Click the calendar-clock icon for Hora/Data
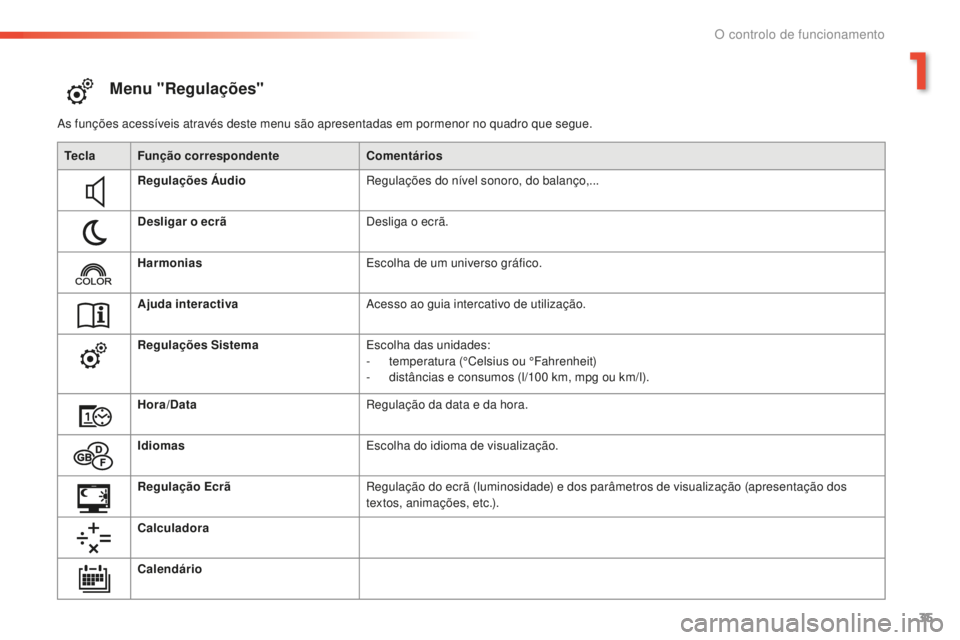Screen dimensions: 960x640 tap(95, 416)
